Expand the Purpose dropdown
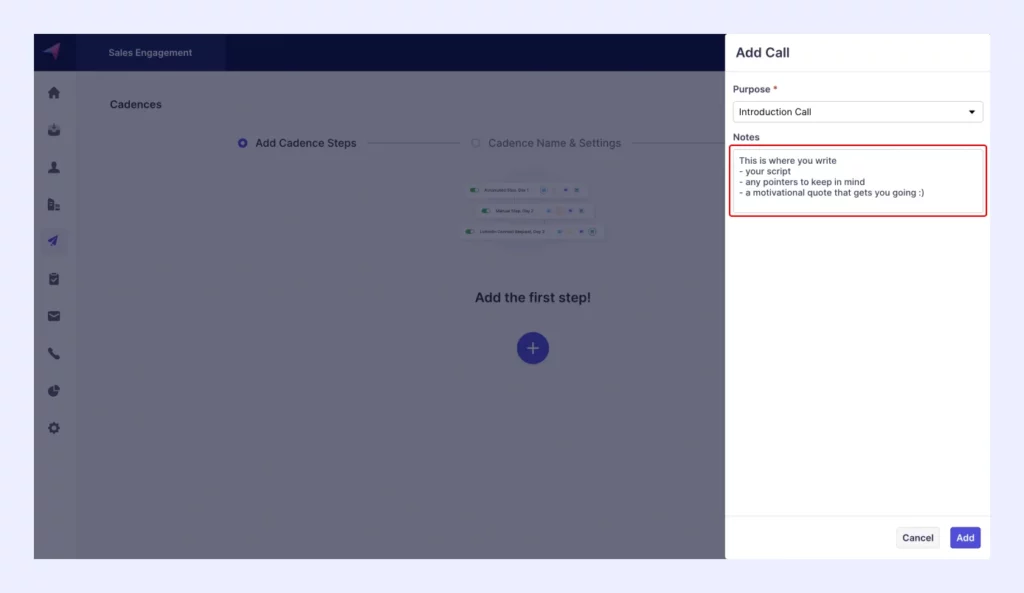This screenshot has width=1024, height=593. click(x=857, y=112)
